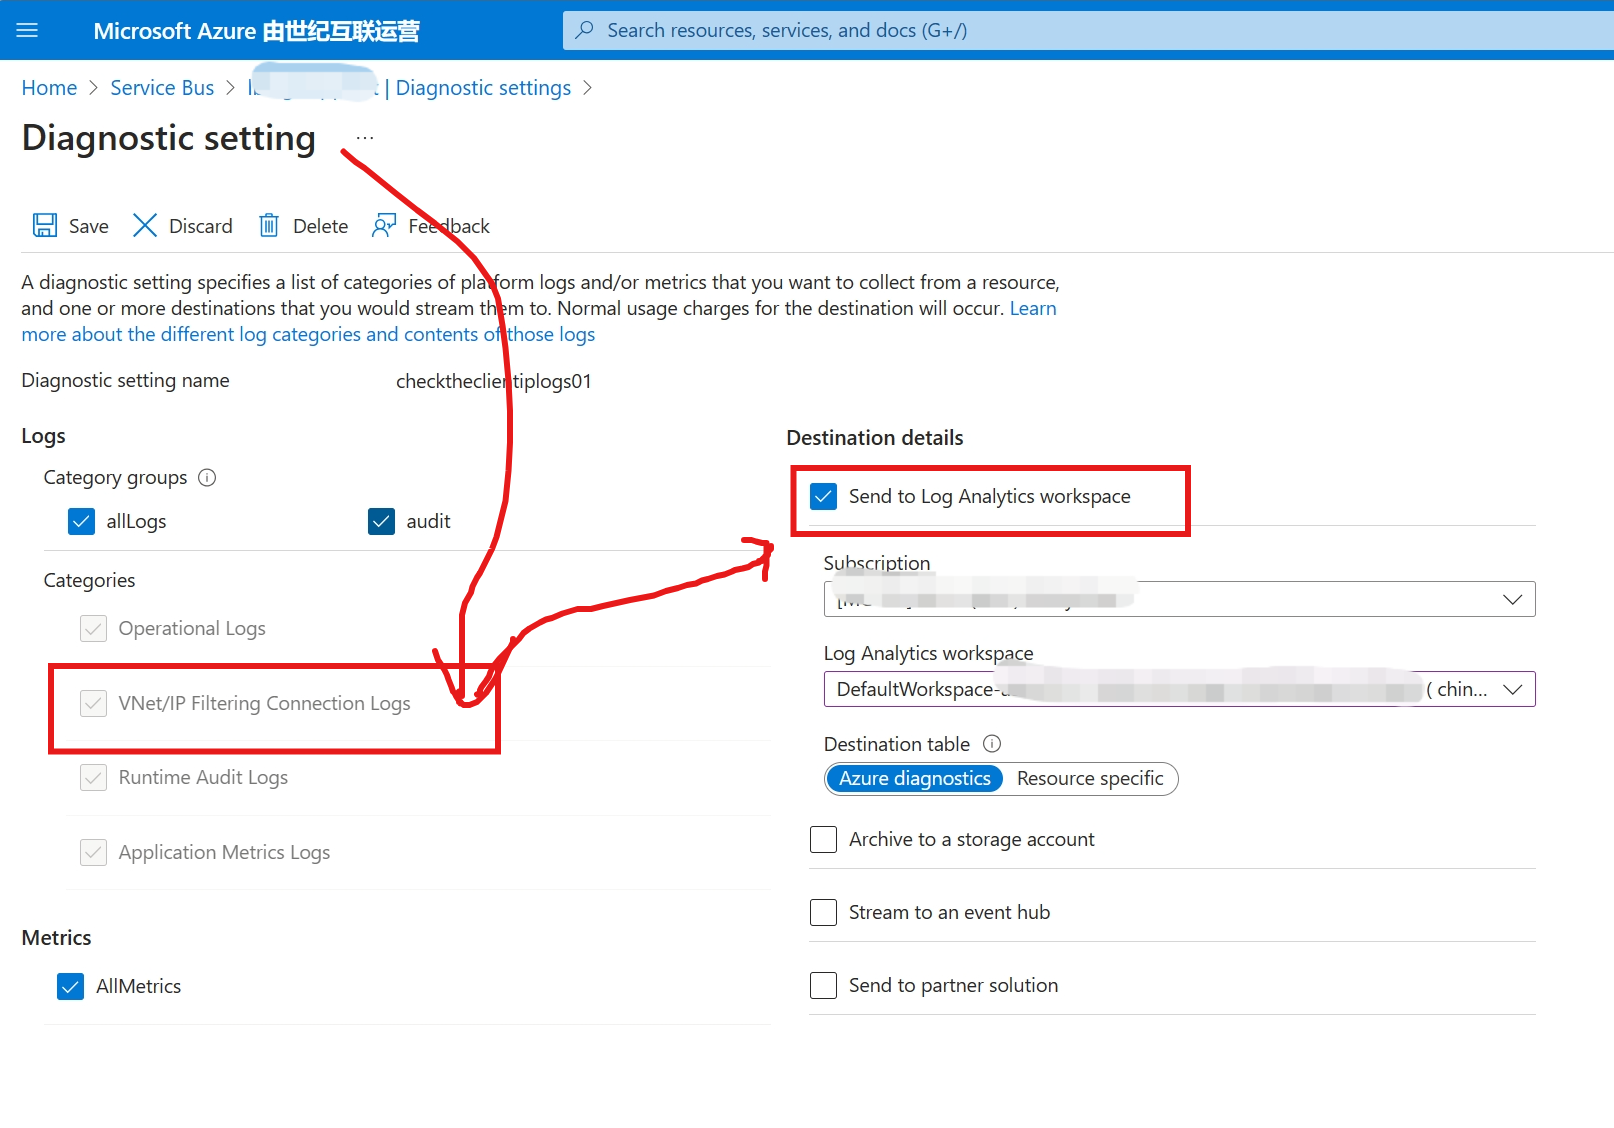
Task: Enable Archive to a storage account
Action: (x=823, y=840)
